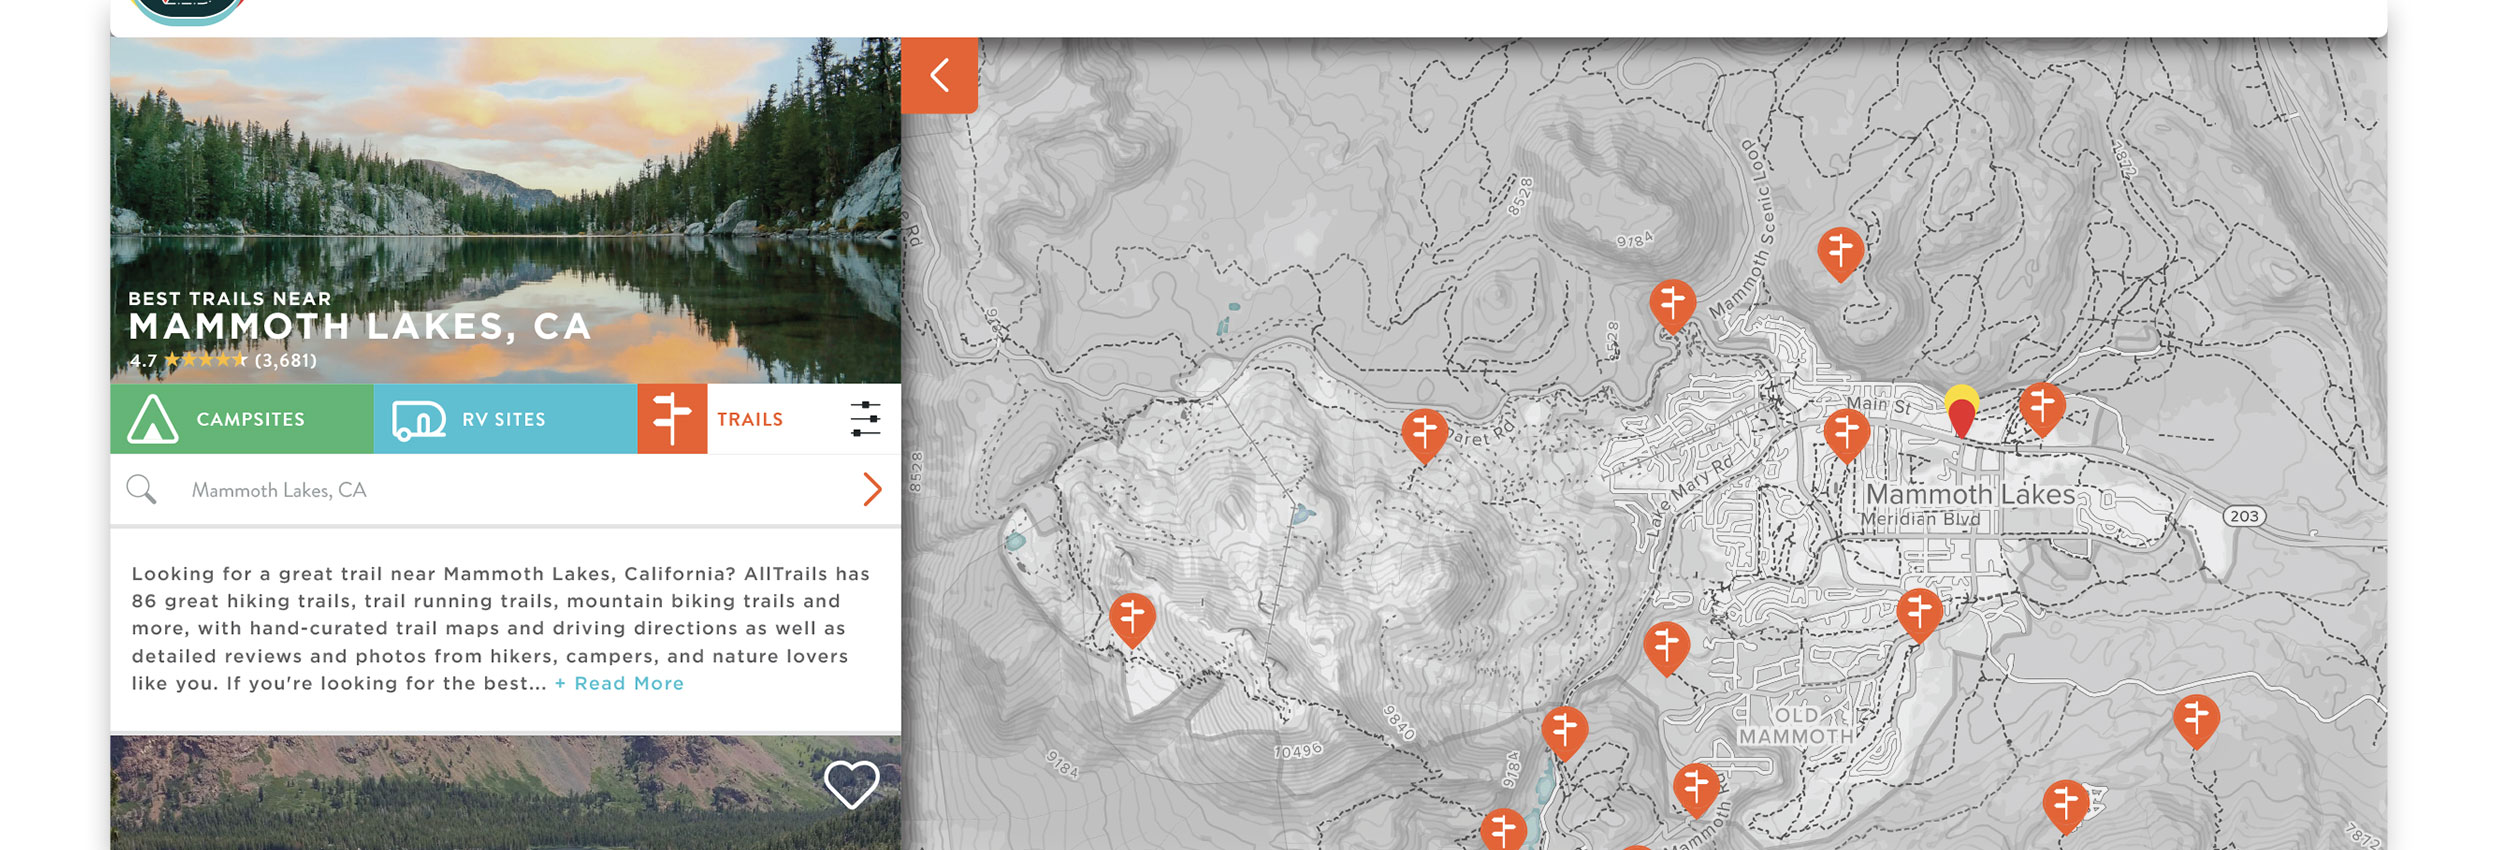This screenshot has height=850, width=2500.
Task: Click the RV camper icon
Action: click(418, 420)
